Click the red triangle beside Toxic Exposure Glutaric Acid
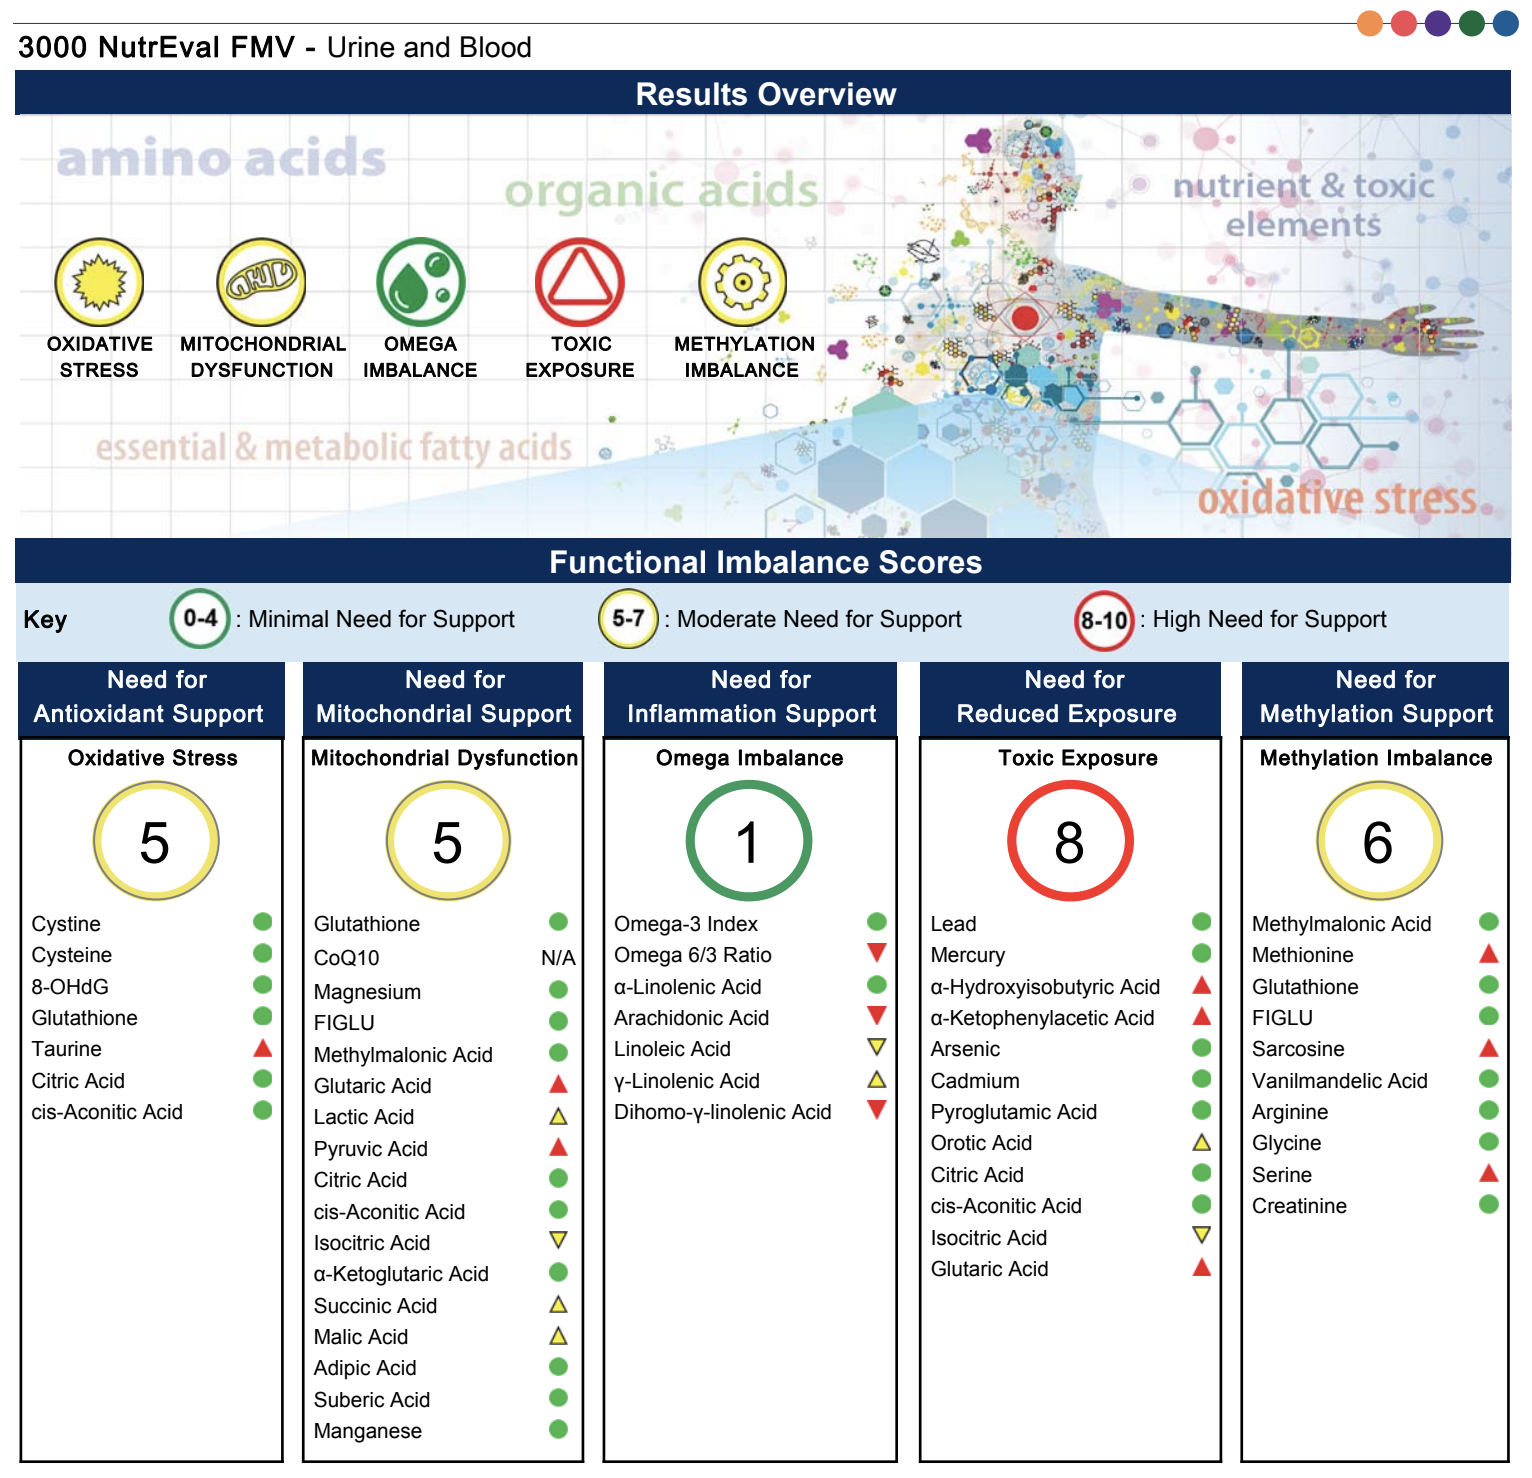This screenshot has height=1478, width=1532. pyautogui.click(x=1202, y=1267)
